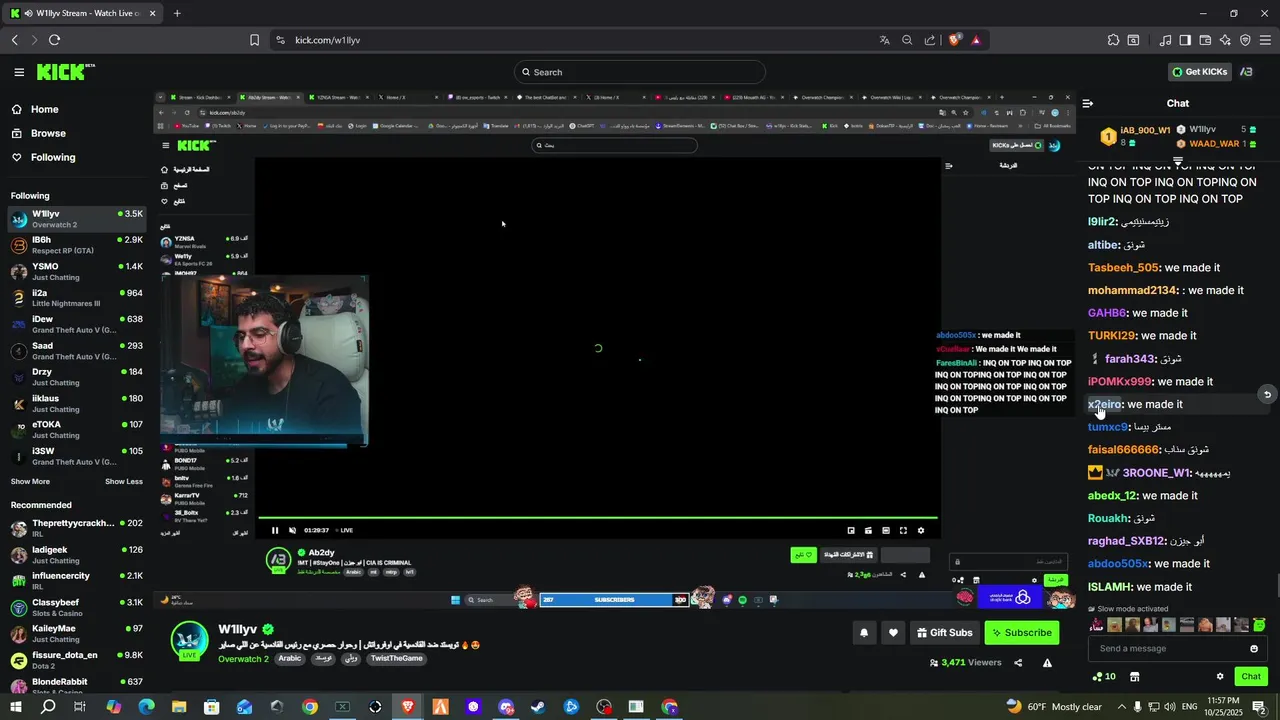Click the Arabic language tag
The width and height of the screenshot is (1280, 720).
(x=290, y=659)
